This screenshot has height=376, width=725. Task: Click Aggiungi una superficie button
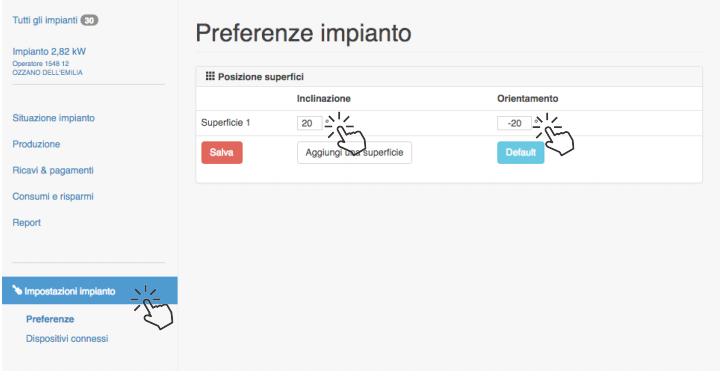pos(354,153)
